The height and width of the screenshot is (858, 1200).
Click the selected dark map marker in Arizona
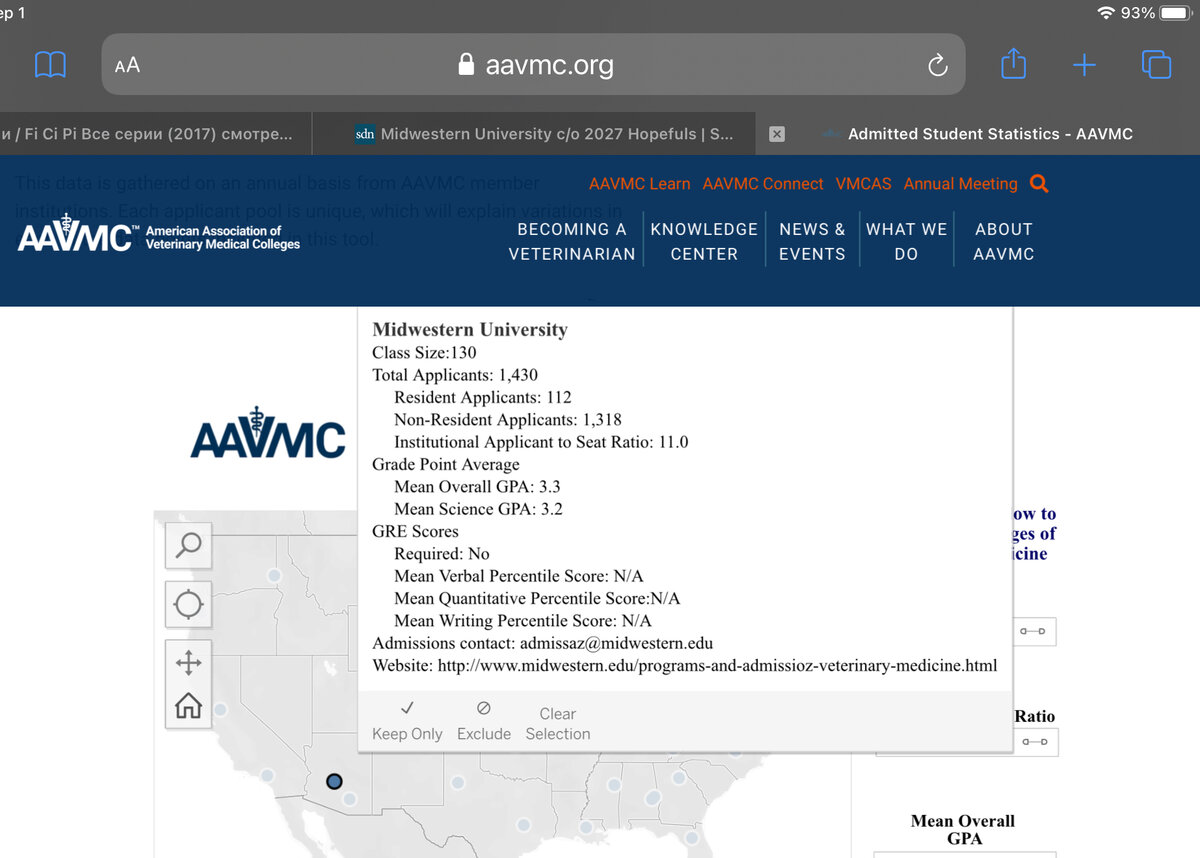(334, 781)
